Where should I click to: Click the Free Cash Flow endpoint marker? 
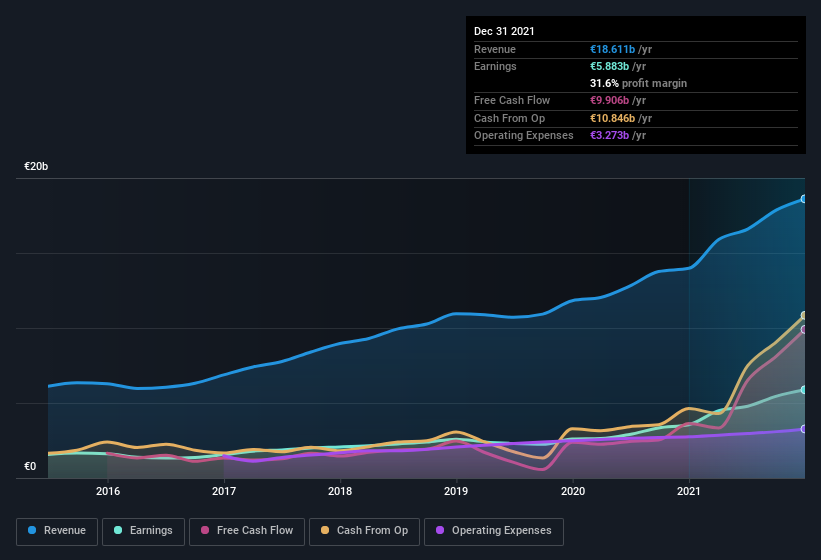(804, 330)
